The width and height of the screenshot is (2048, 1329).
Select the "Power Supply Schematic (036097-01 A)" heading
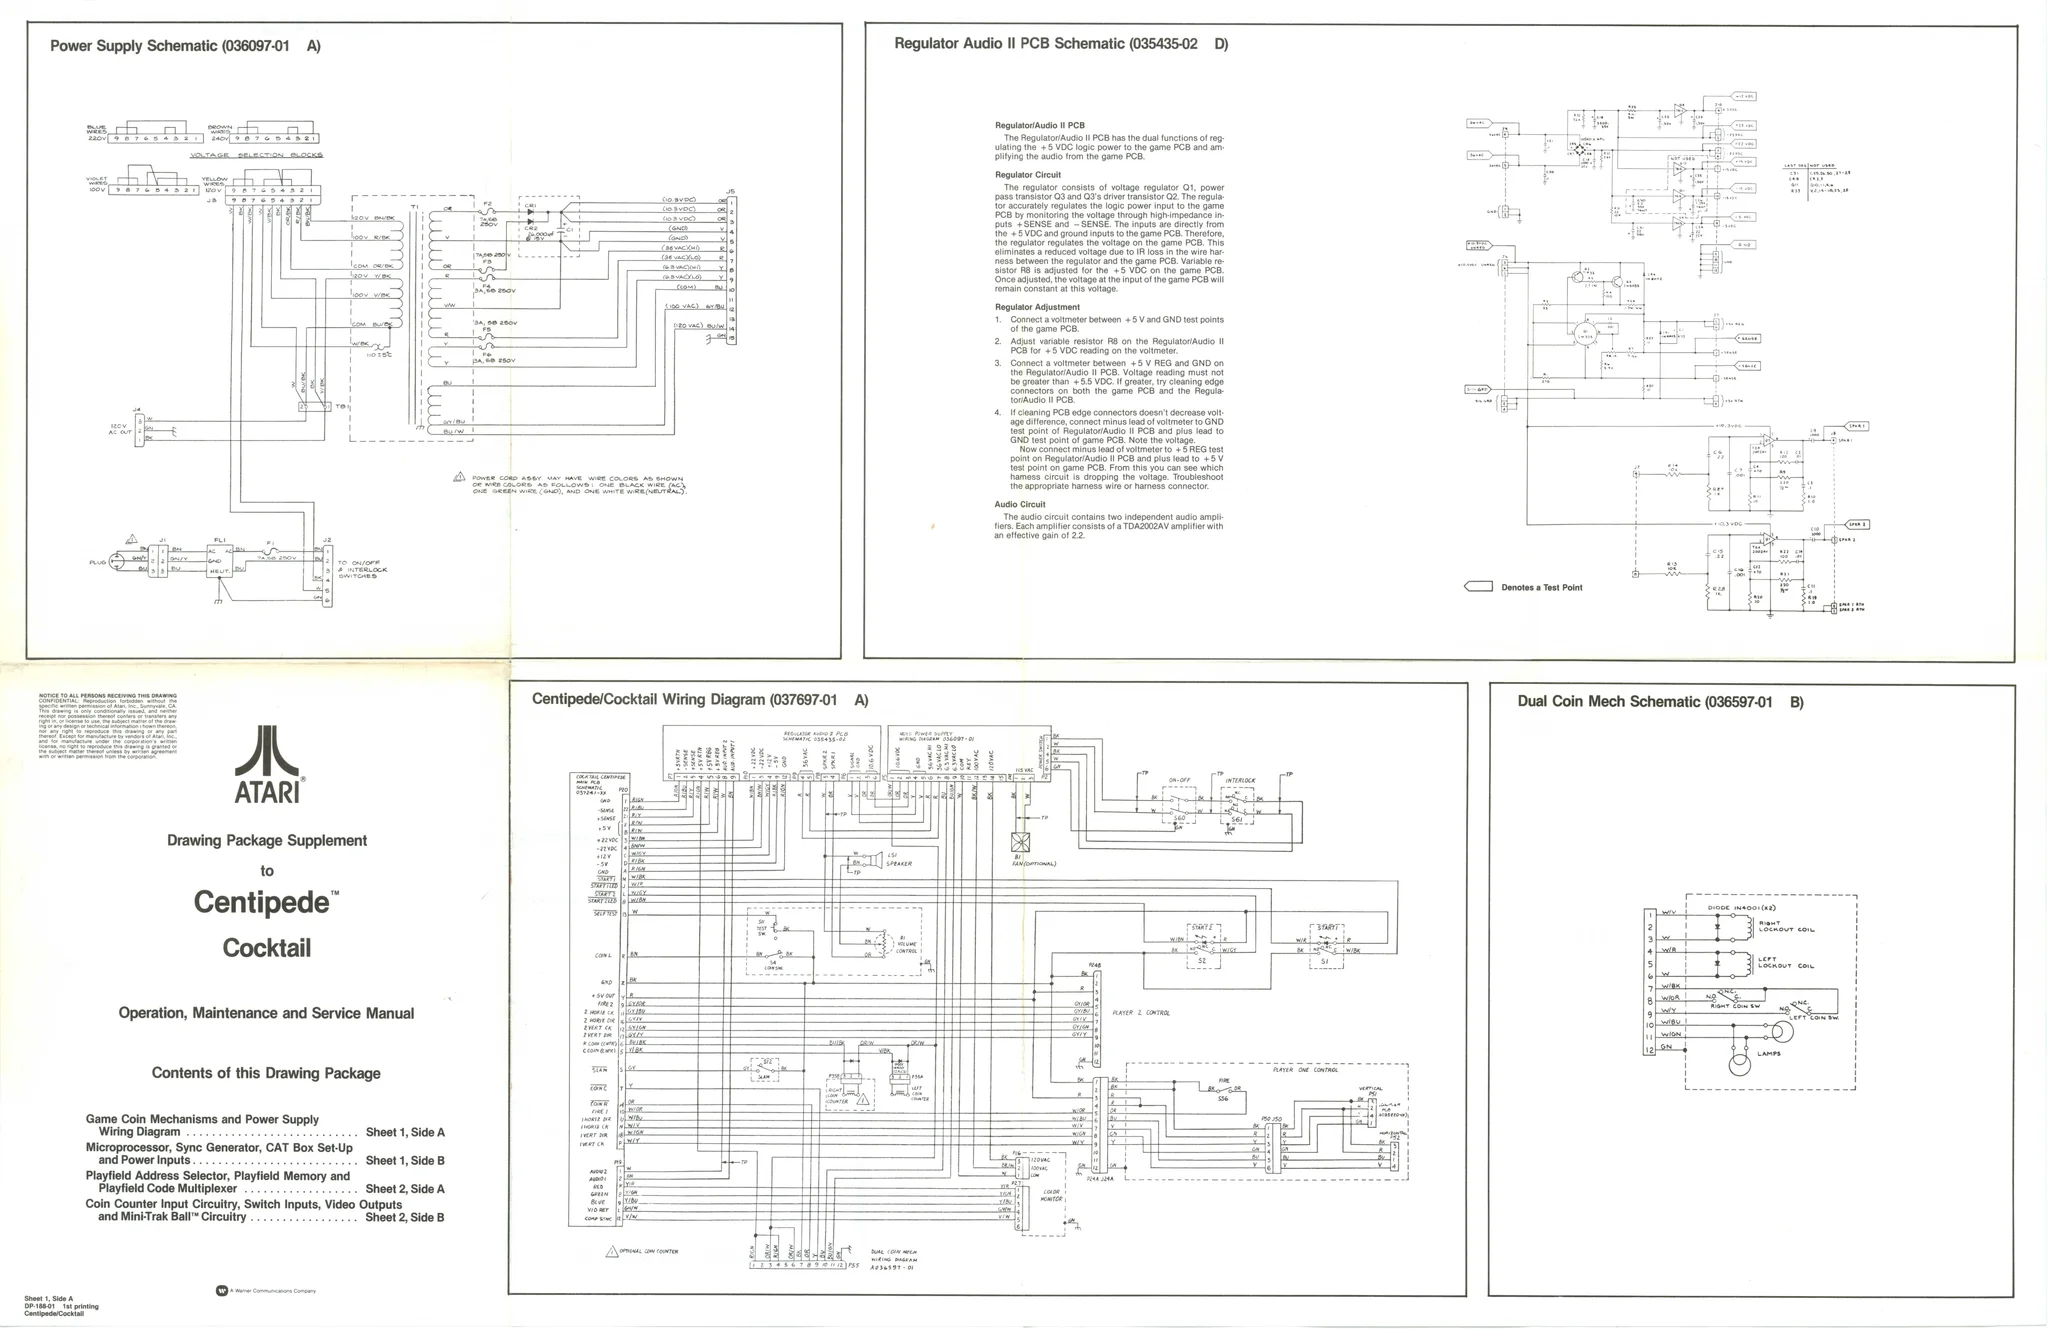185,46
